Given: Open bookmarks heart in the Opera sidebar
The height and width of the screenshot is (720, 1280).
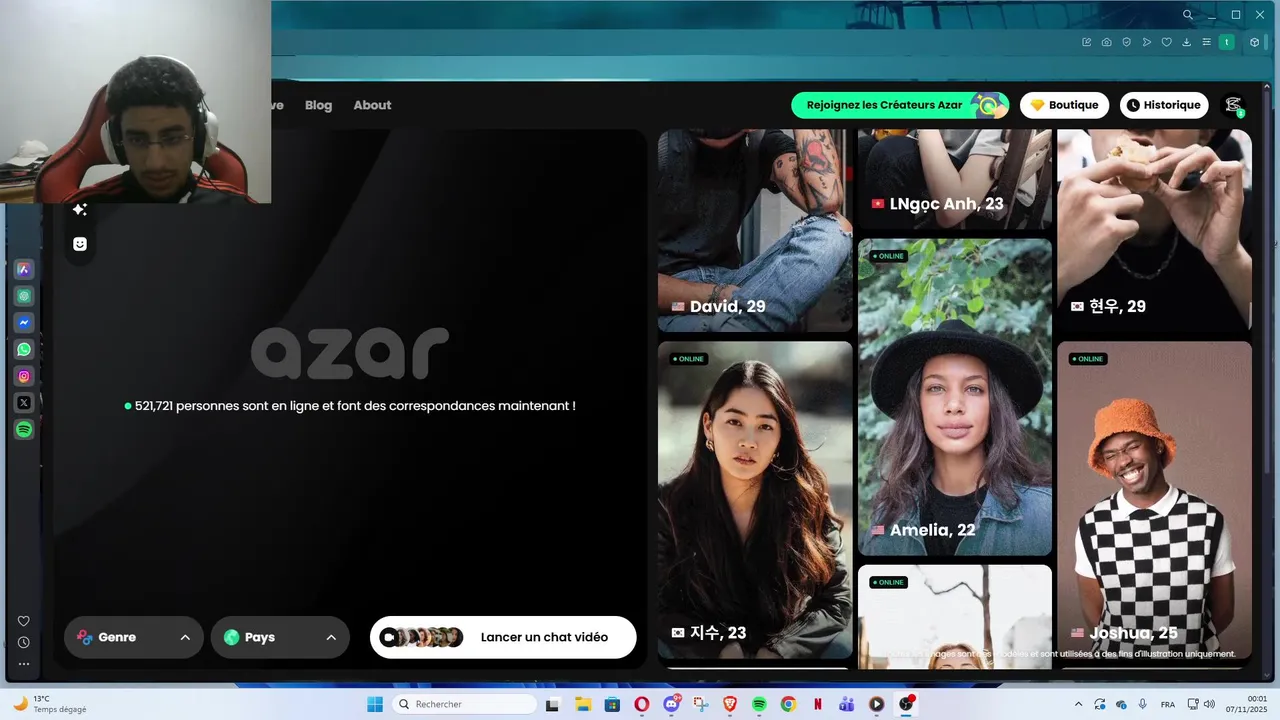Looking at the screenshot, I should point(24,621).
